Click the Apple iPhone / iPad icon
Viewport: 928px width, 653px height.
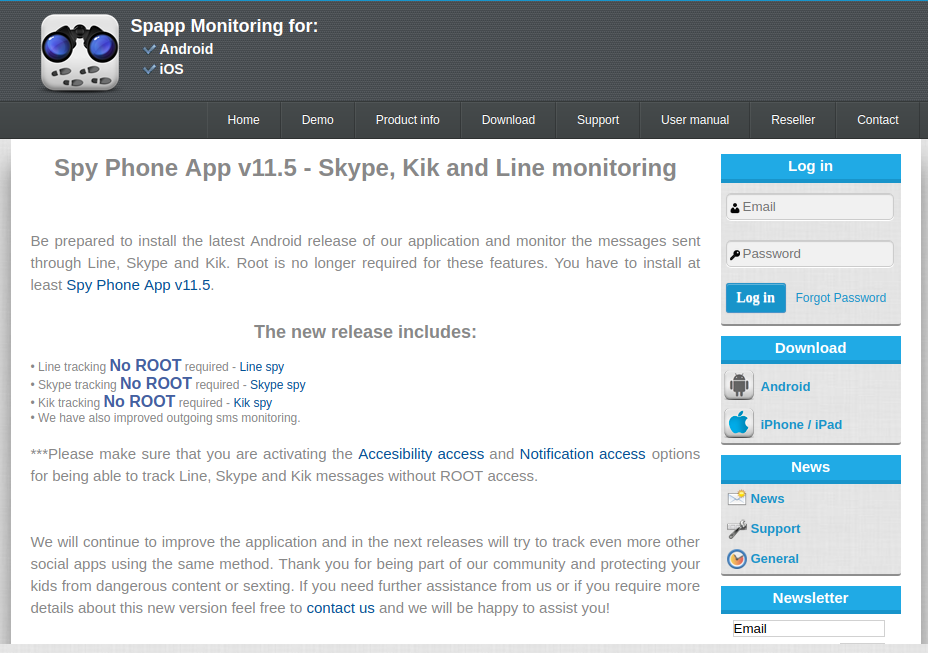pyautogui.click(x=739, y=424)
